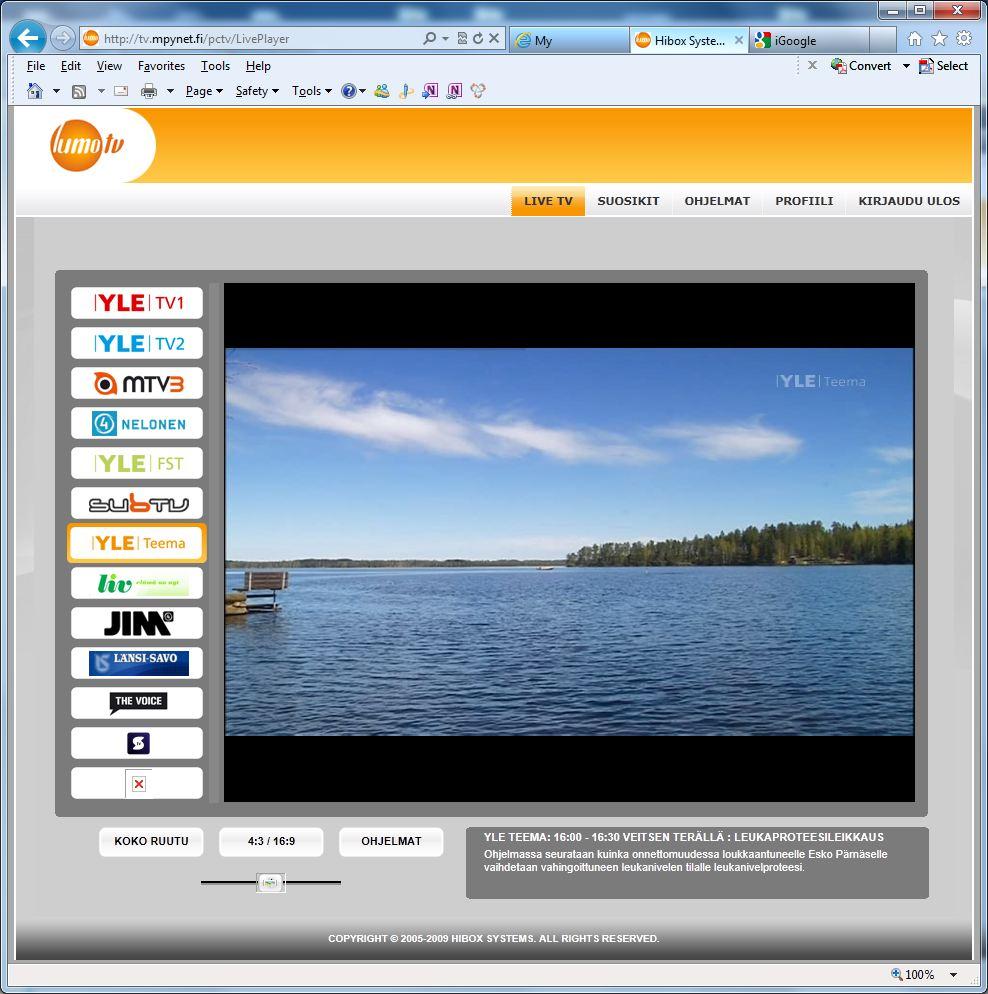
Task: Close the Convert toolbar with its X
Action: tap(812, 65)
